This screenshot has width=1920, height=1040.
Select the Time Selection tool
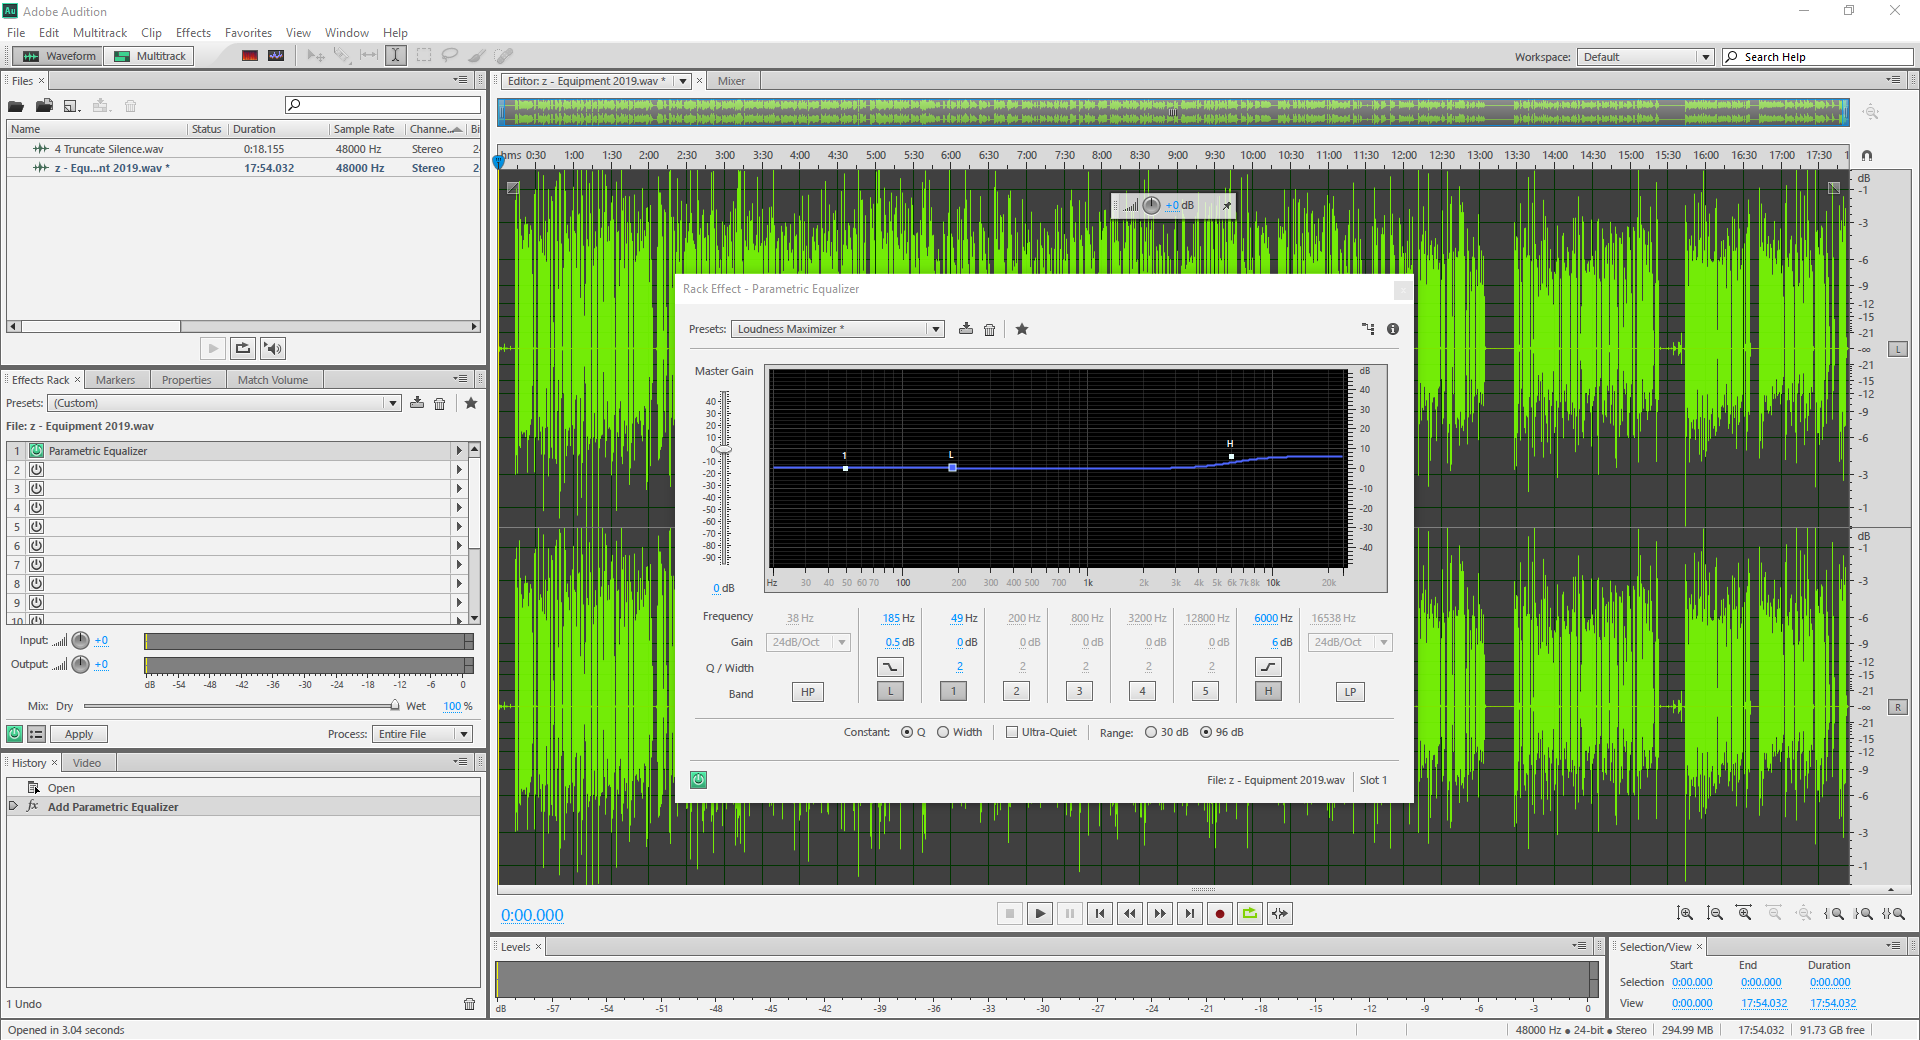click(396, 56)
